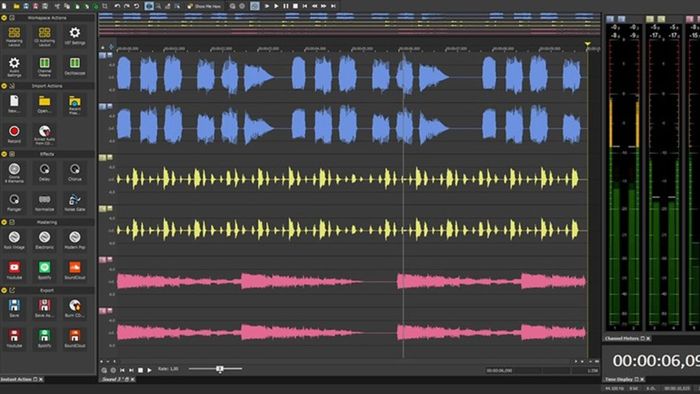Toggle first blue channel enable button
This screenshot has width=700, height=394.
(x=102, y=55)
